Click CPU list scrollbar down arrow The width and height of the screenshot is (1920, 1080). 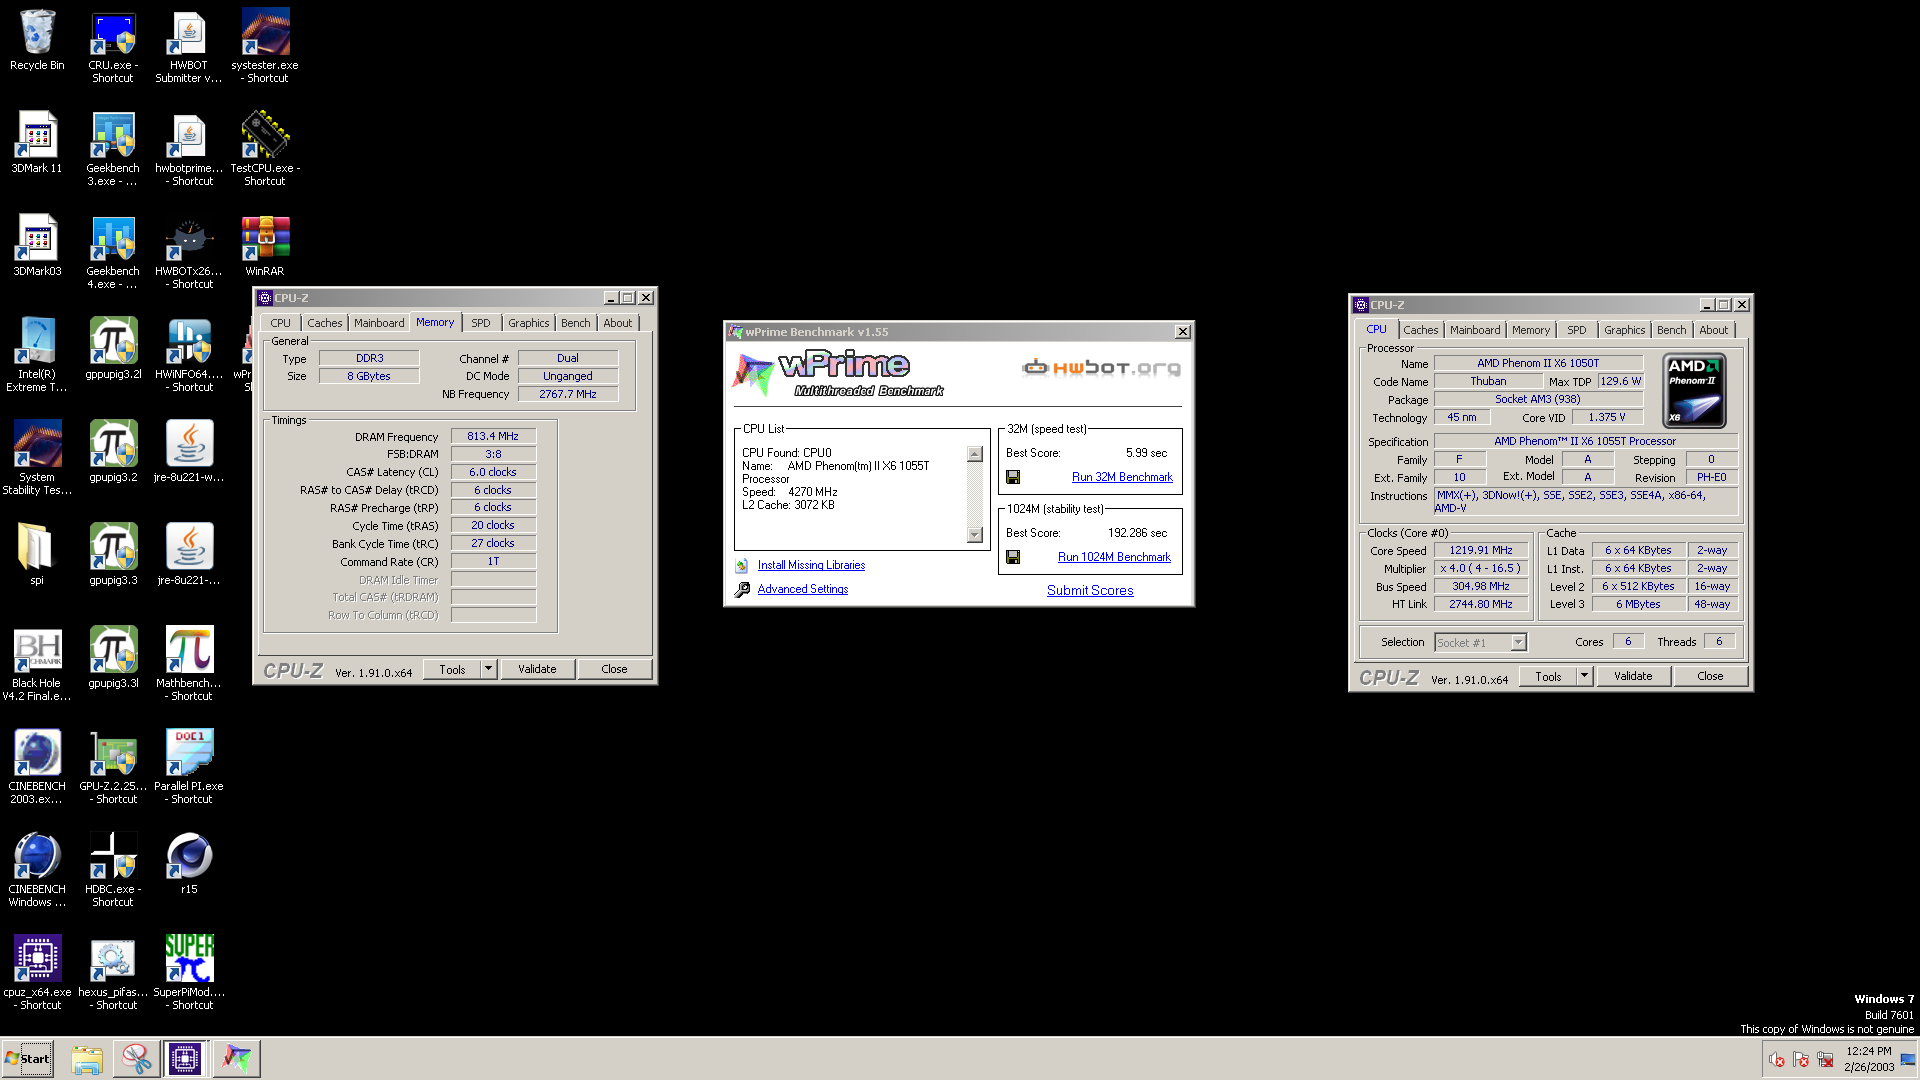[975, 535]
